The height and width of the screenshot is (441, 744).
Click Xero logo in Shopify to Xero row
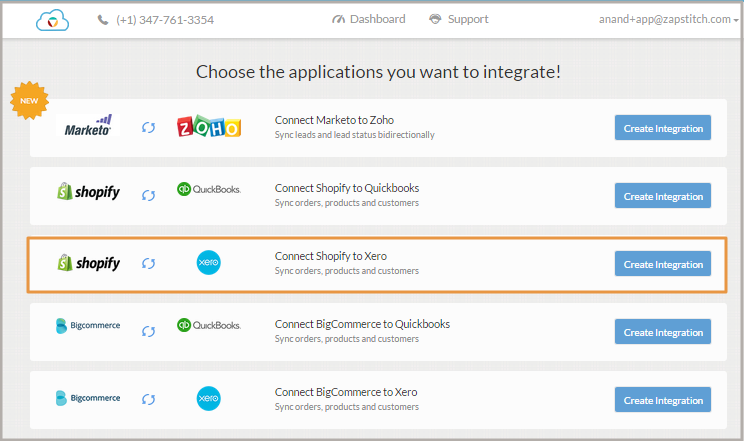tap(209, 263)
